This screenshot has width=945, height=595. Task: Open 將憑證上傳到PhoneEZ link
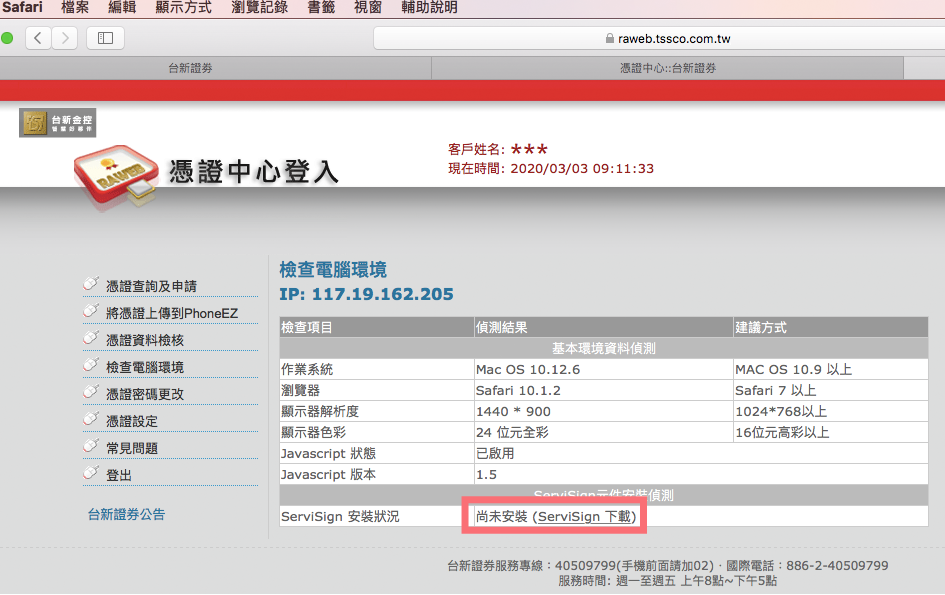coord(172,313)
